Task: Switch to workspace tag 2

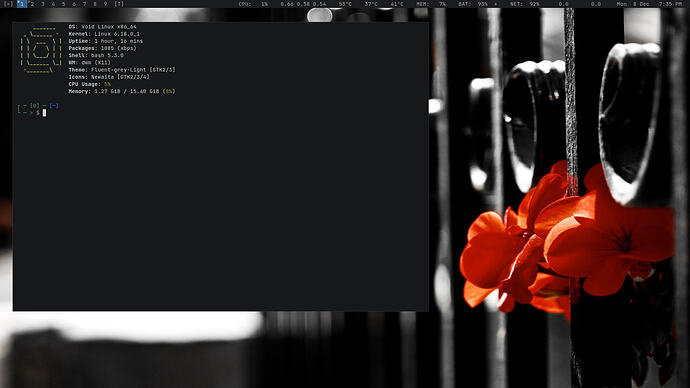Action: click(x=32, y=4)
